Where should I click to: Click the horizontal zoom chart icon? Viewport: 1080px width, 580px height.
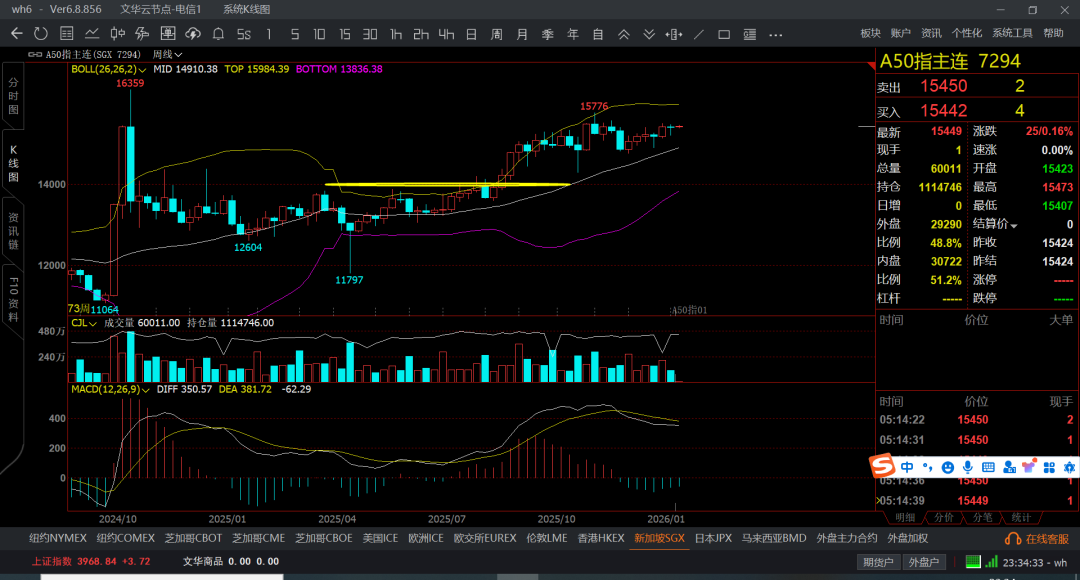(674, 34)
